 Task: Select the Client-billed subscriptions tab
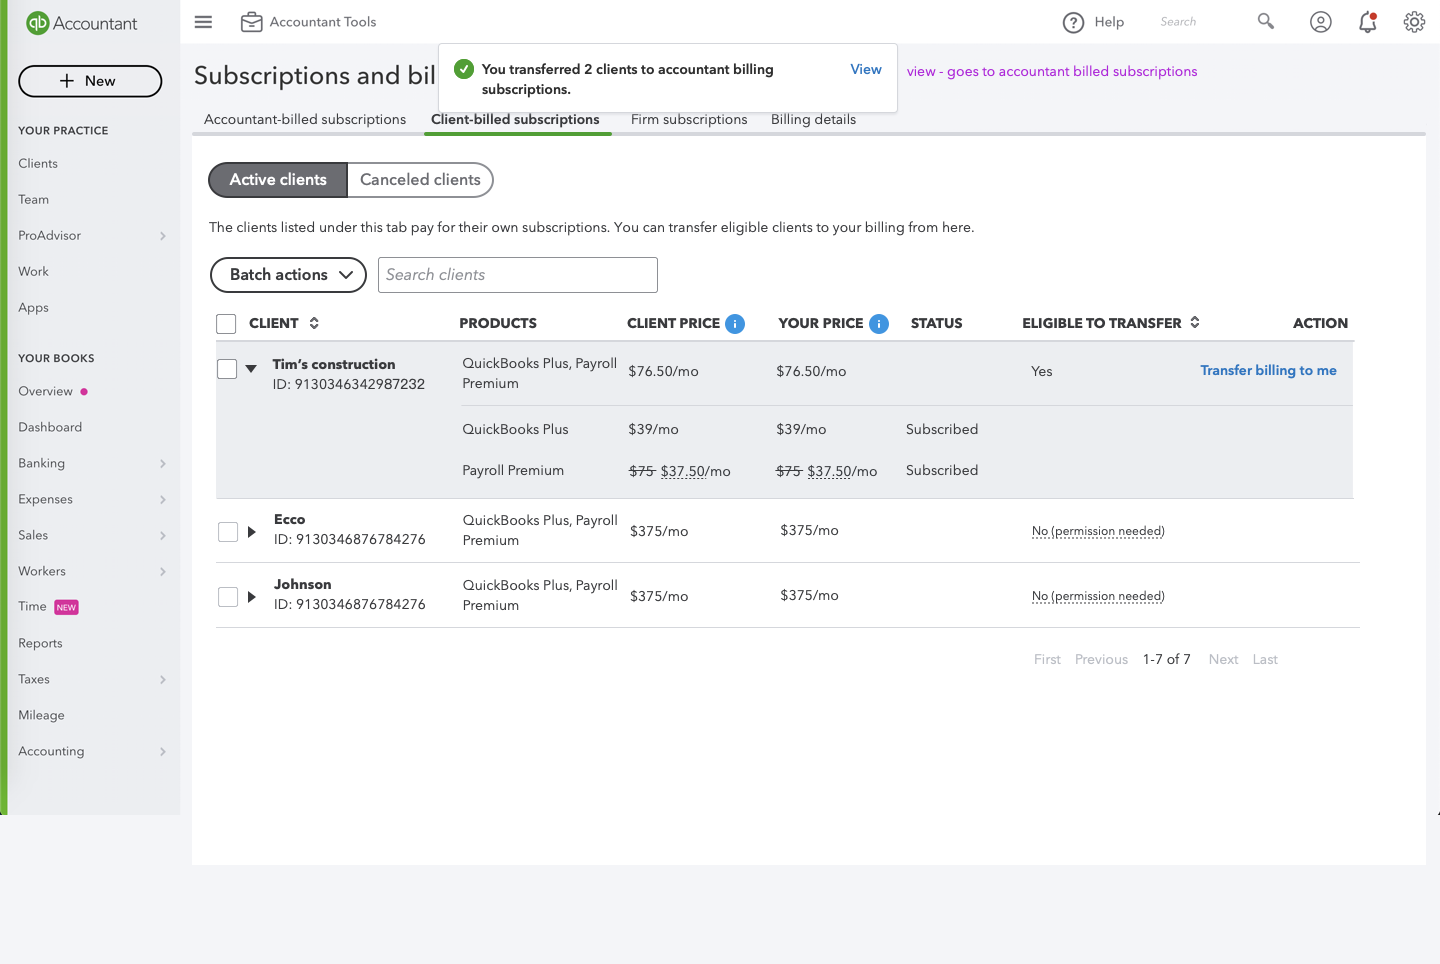pyautogui.click(x=515, y=120)
